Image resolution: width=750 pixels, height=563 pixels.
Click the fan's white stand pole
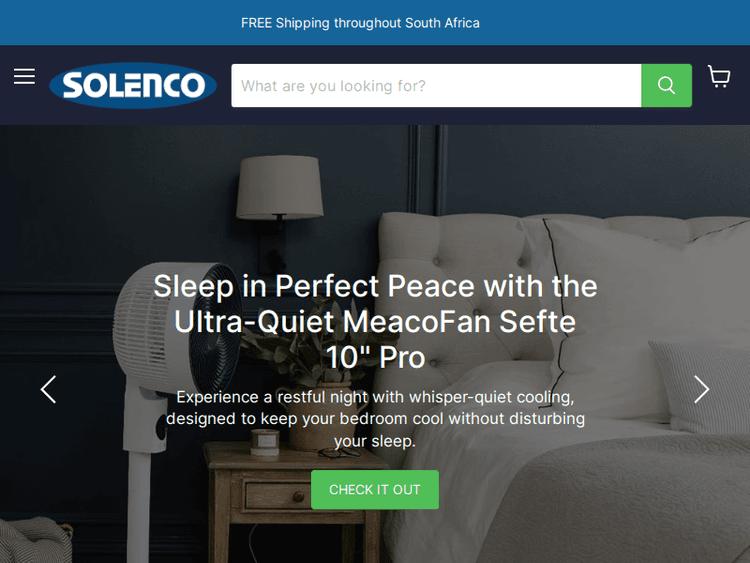click(x=141, y=507)
